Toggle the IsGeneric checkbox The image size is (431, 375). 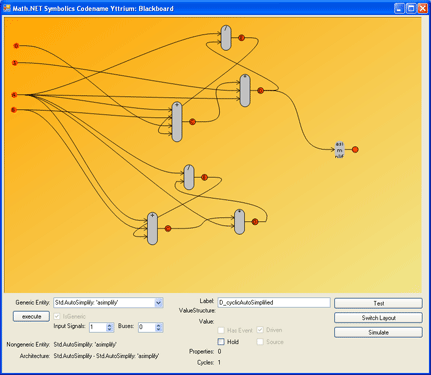pyautogui.click(x=57, y=316)
